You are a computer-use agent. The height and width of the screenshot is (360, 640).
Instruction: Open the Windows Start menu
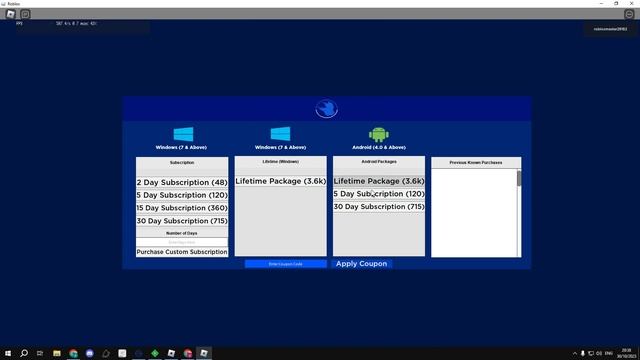click(8, 353)
